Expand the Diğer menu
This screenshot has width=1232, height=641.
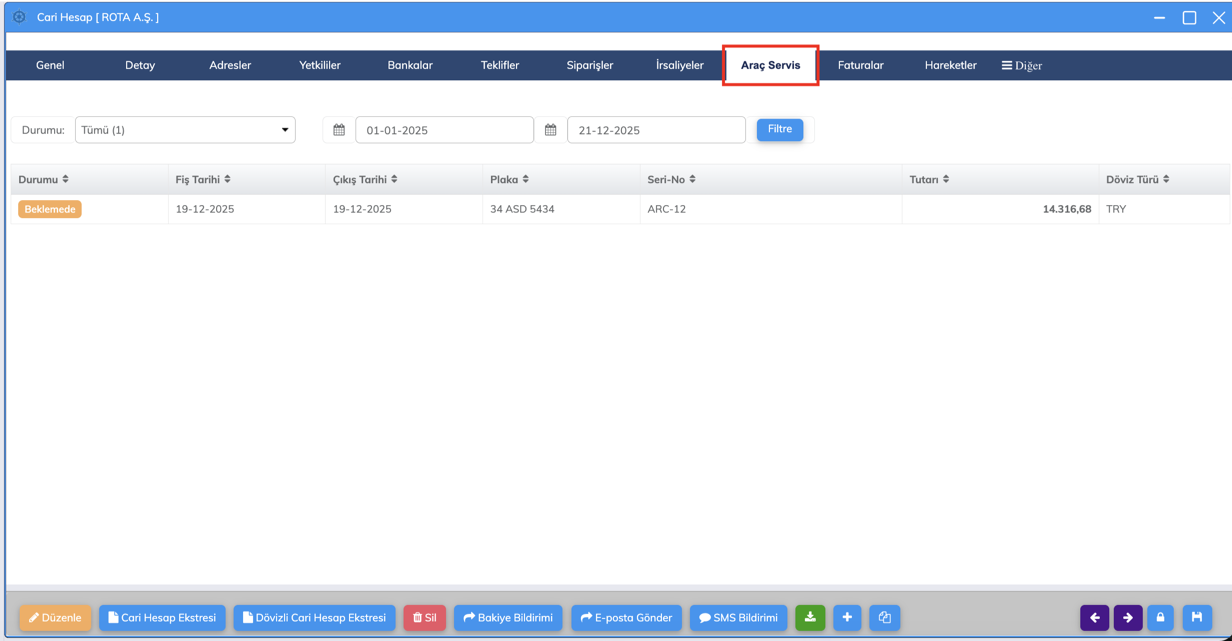1021,66
